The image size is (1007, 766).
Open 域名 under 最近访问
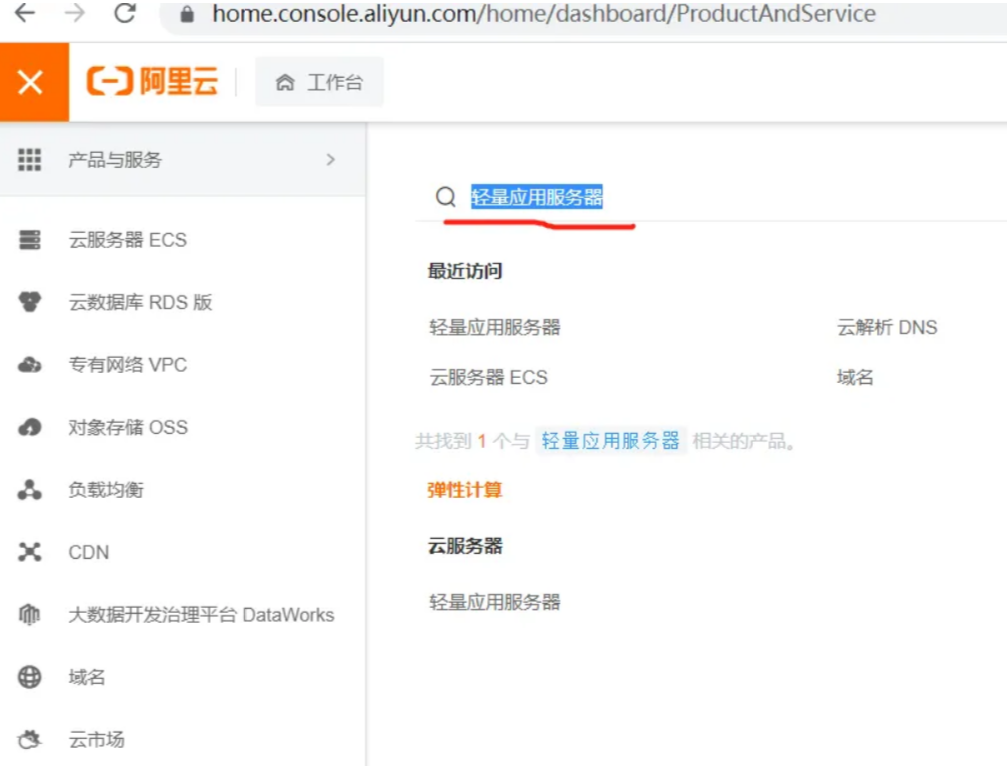pyautogui.click(x=855, y=377)
